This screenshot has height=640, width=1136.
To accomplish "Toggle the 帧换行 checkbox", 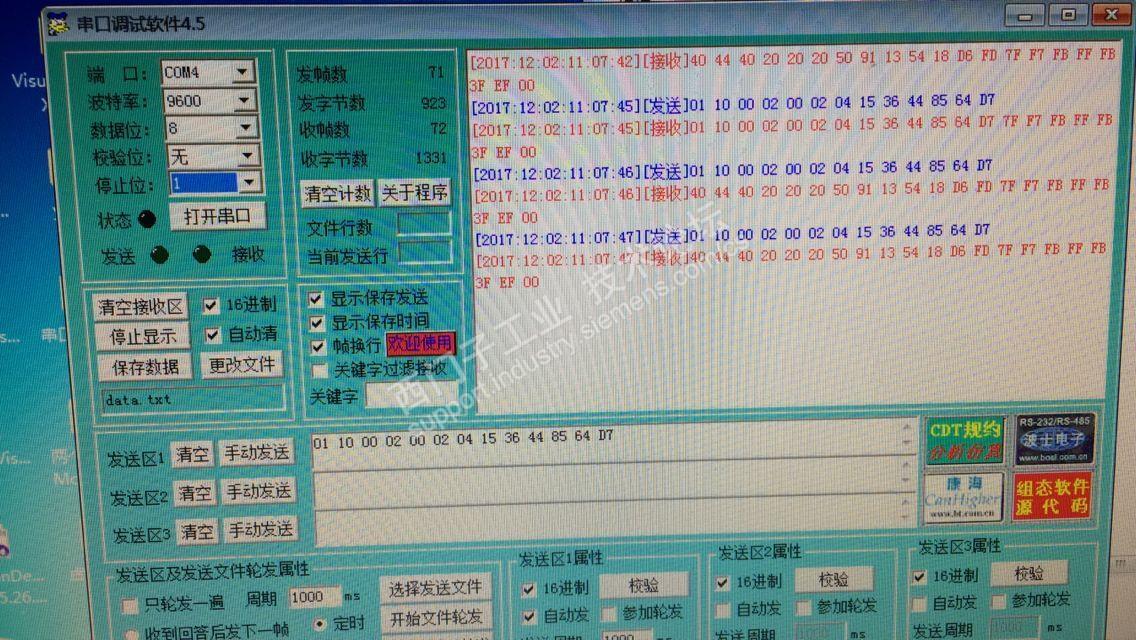I will [x=317, y=346].
